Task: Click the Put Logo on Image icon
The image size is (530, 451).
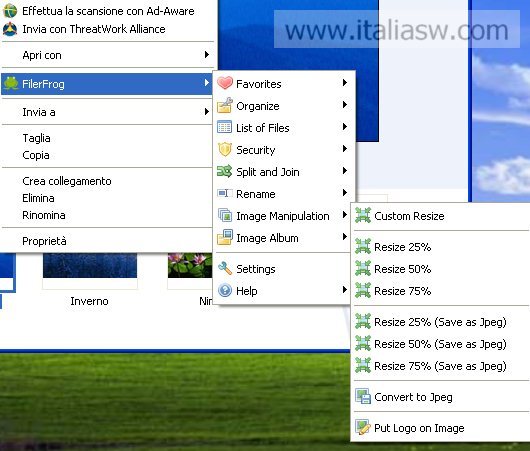Action: click(363, 427)
